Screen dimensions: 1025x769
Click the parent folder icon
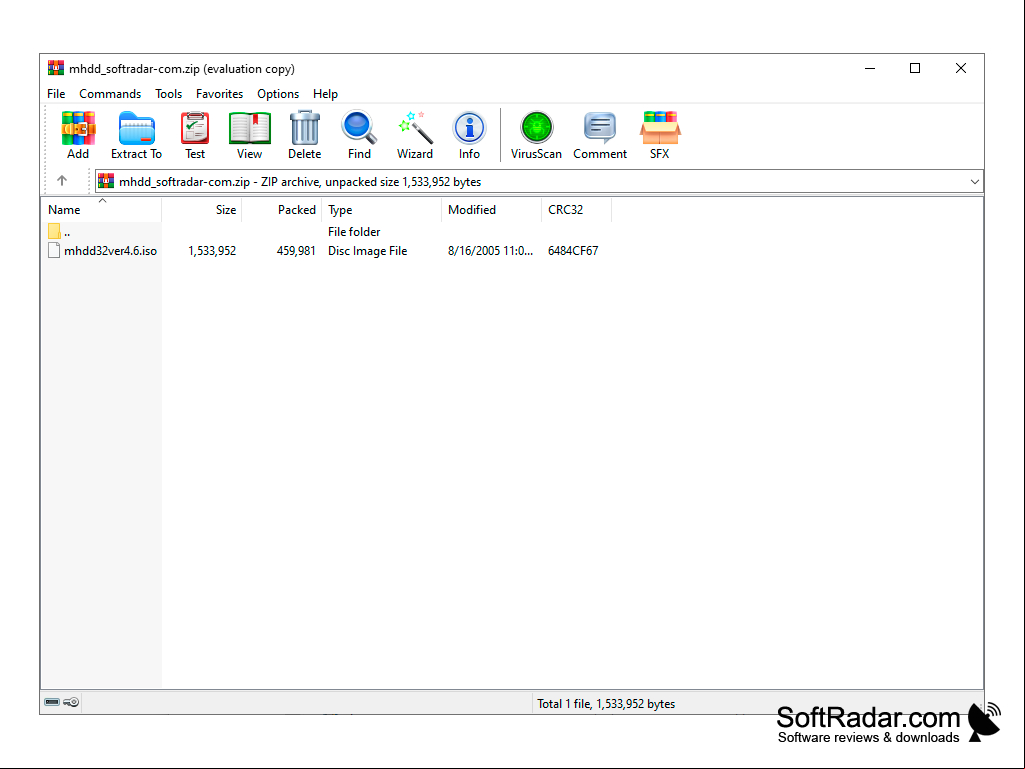(x=54, y=231)
